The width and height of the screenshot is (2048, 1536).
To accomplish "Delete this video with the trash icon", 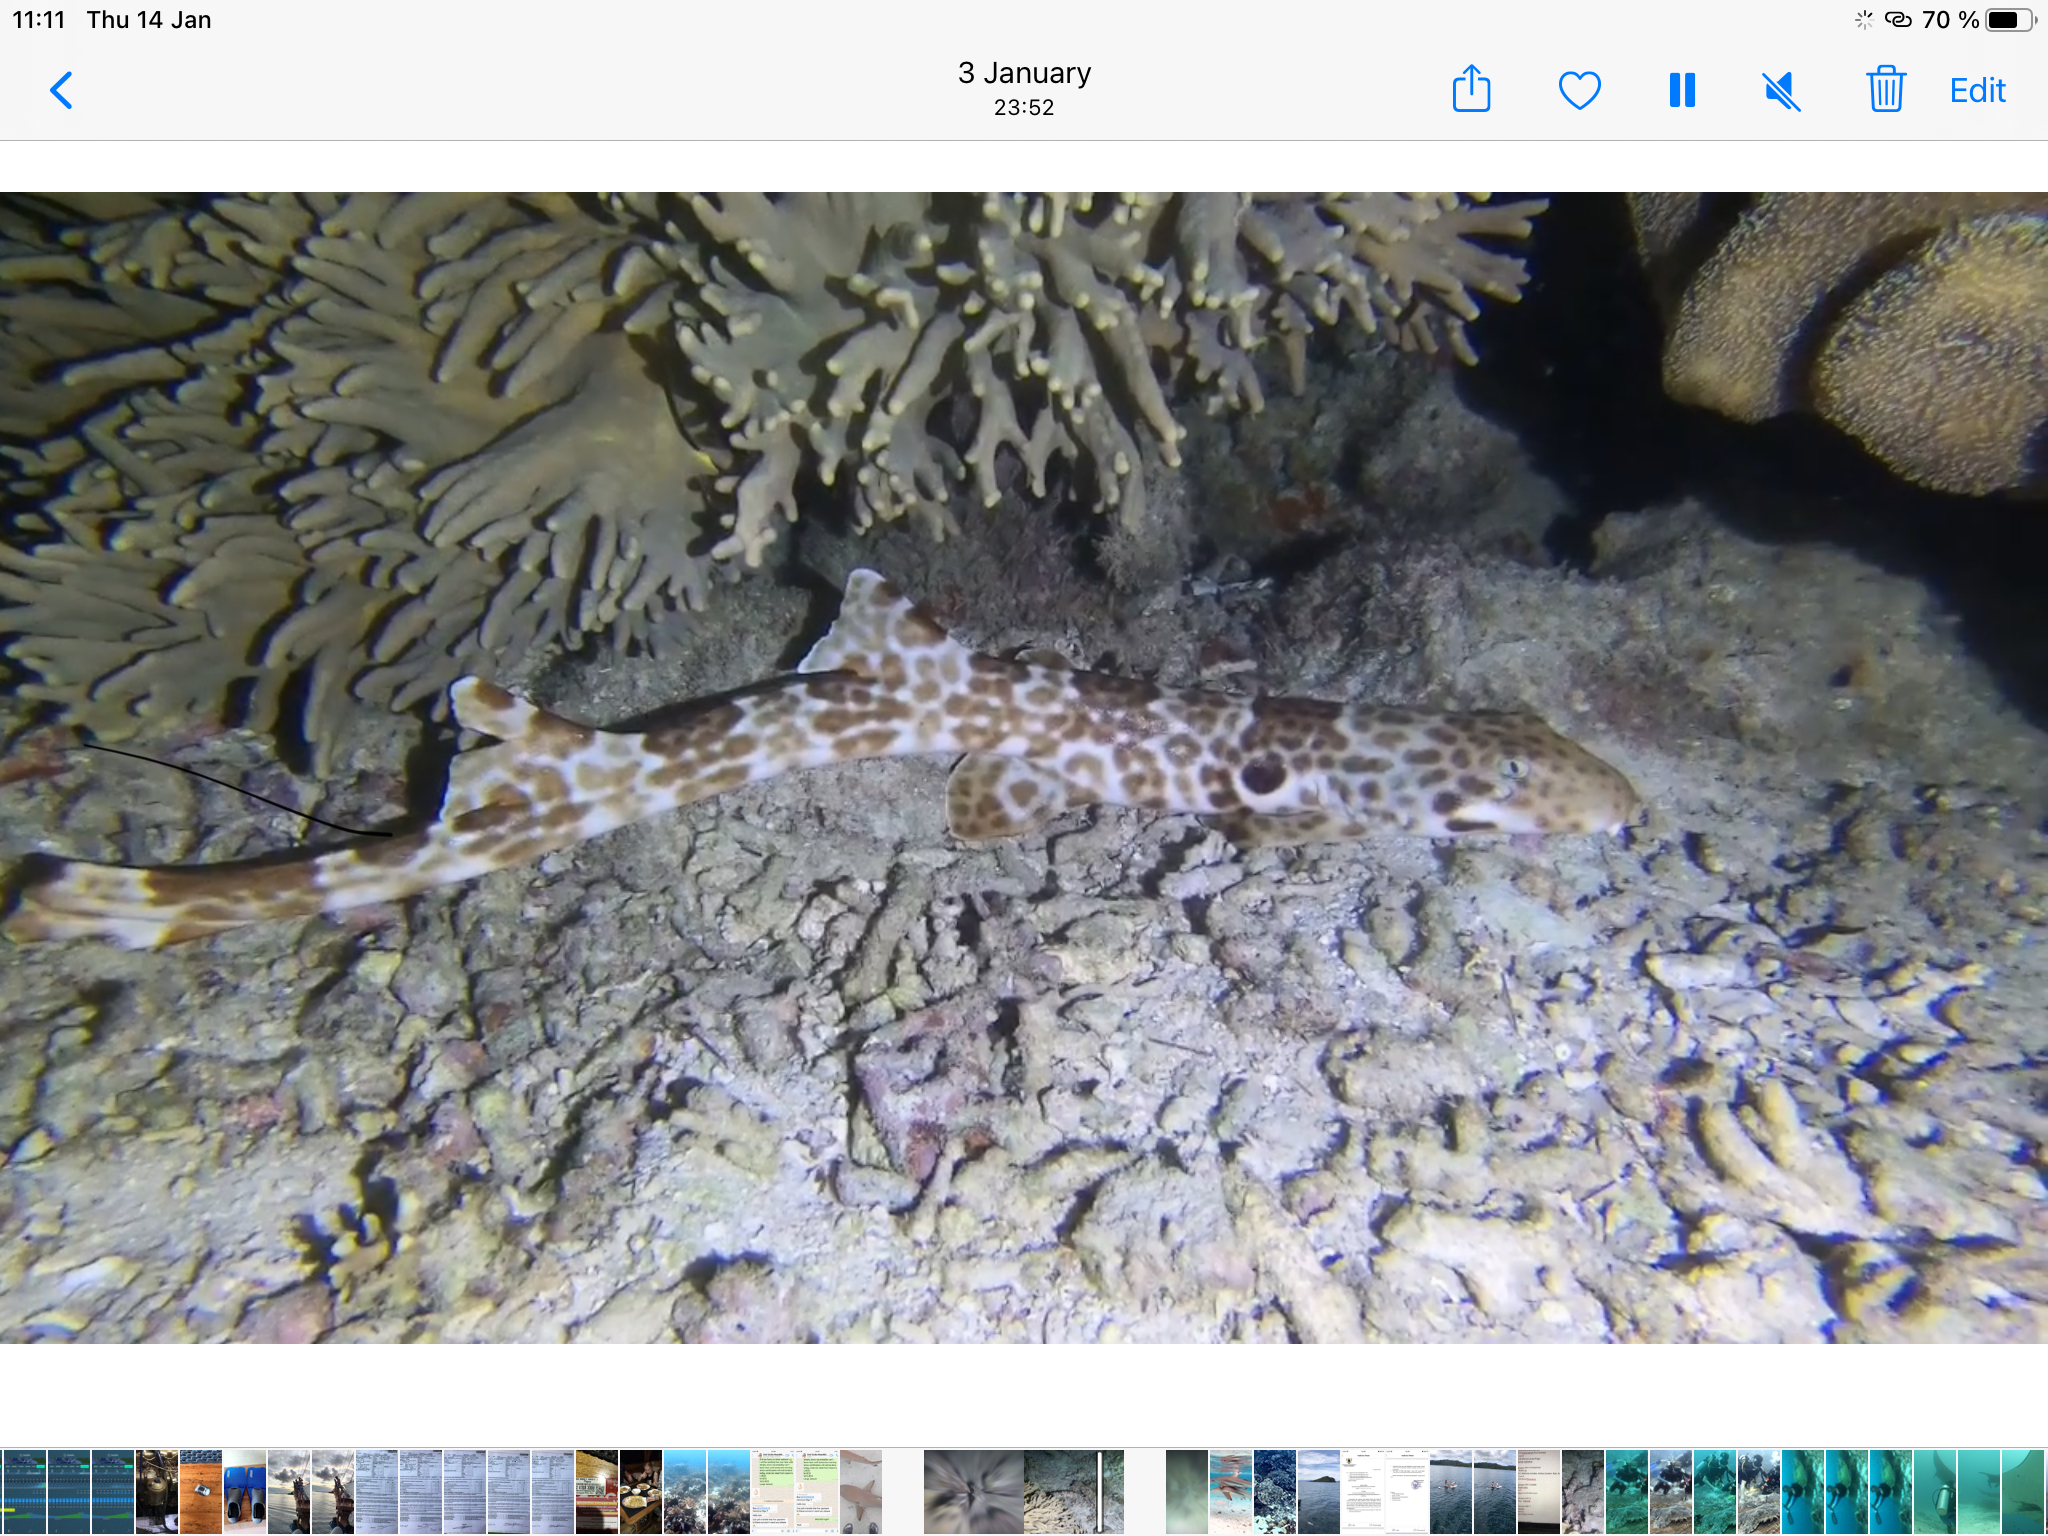I will click(x=1885, y=90).
